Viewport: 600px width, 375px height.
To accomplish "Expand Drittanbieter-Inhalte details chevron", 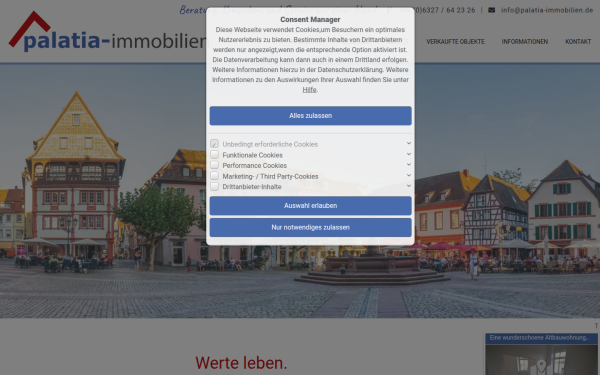I will [409, 186].
